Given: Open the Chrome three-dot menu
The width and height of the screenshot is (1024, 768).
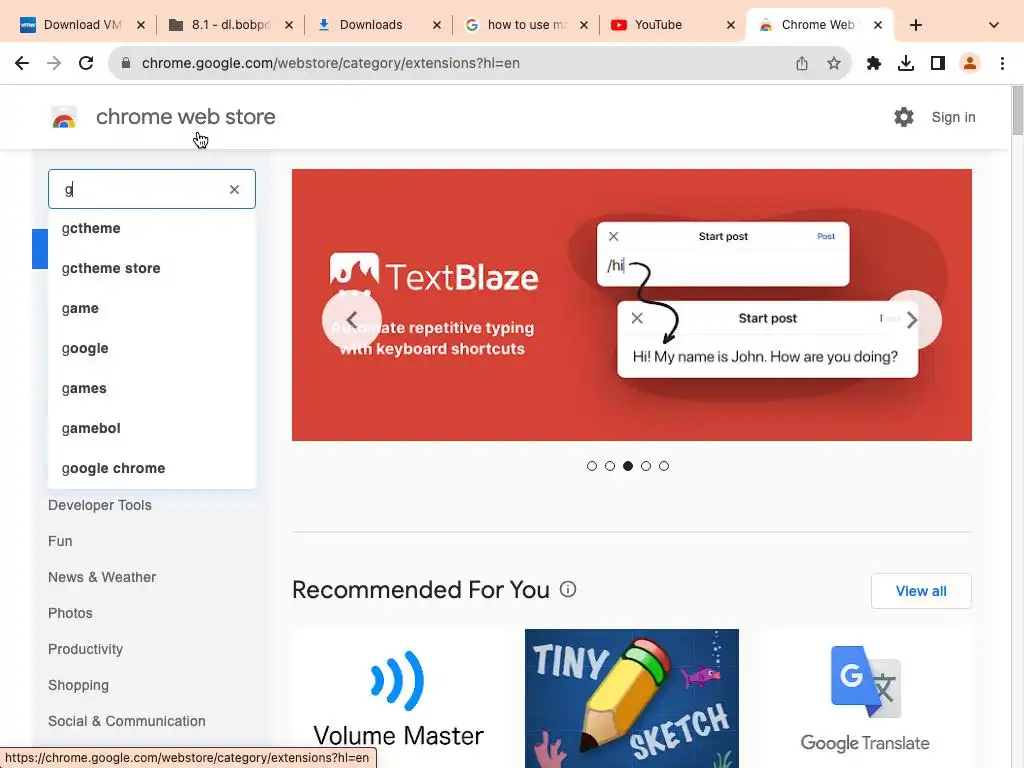Looking at the screenshot, I should (1002, 63).
